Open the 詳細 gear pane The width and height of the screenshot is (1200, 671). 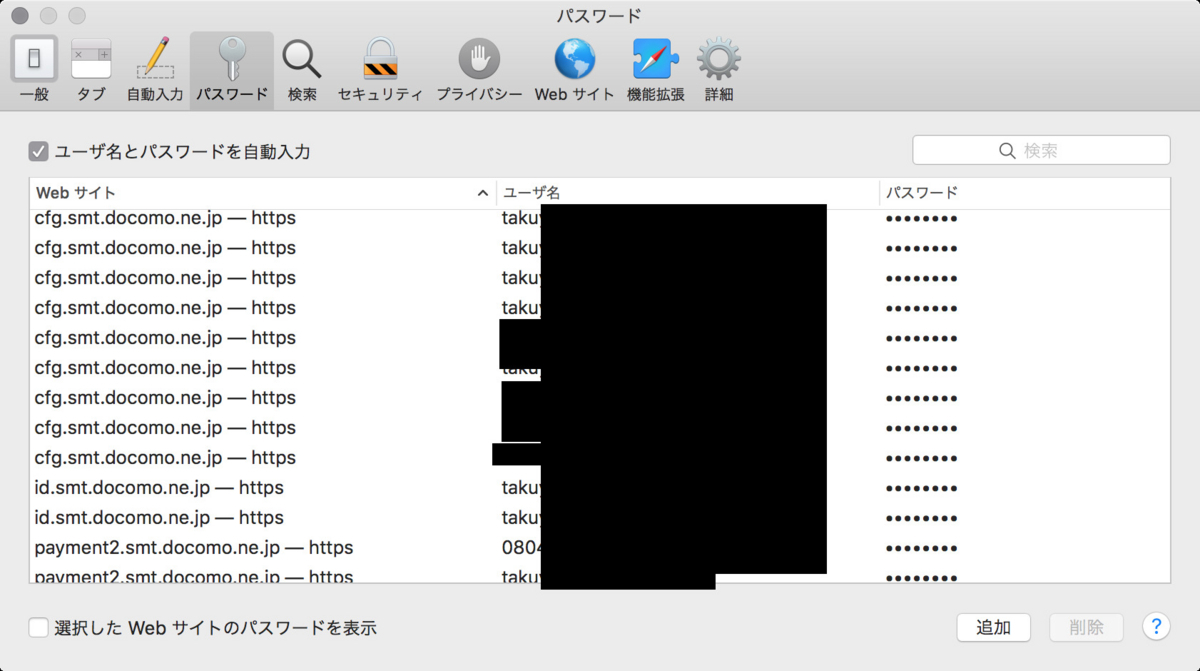[719, 69]
